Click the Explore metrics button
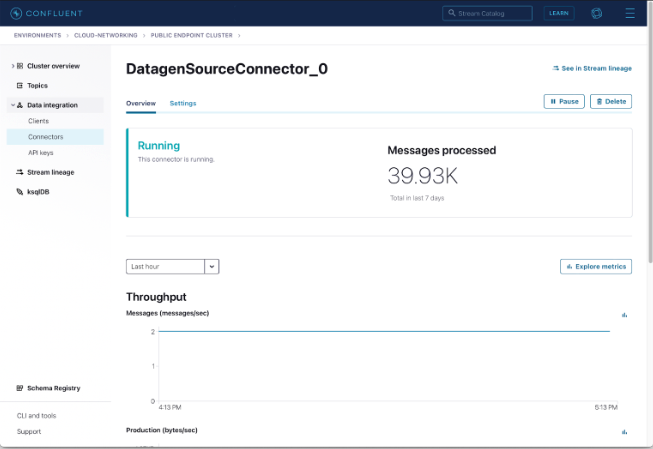The width and height of the screenshot is (653, 449). (x=596, y=267)
